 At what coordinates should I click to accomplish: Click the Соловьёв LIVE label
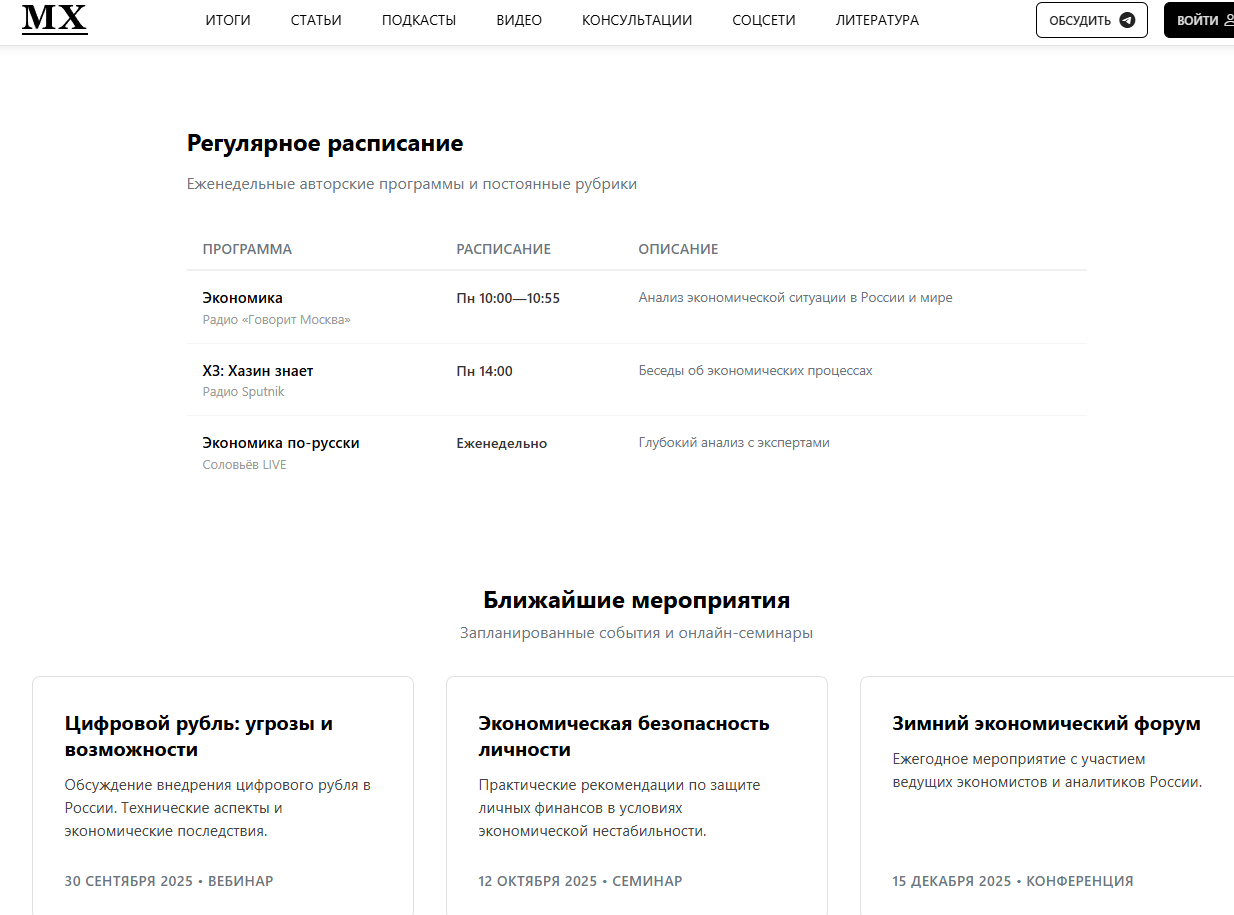(x=244, y=464)
